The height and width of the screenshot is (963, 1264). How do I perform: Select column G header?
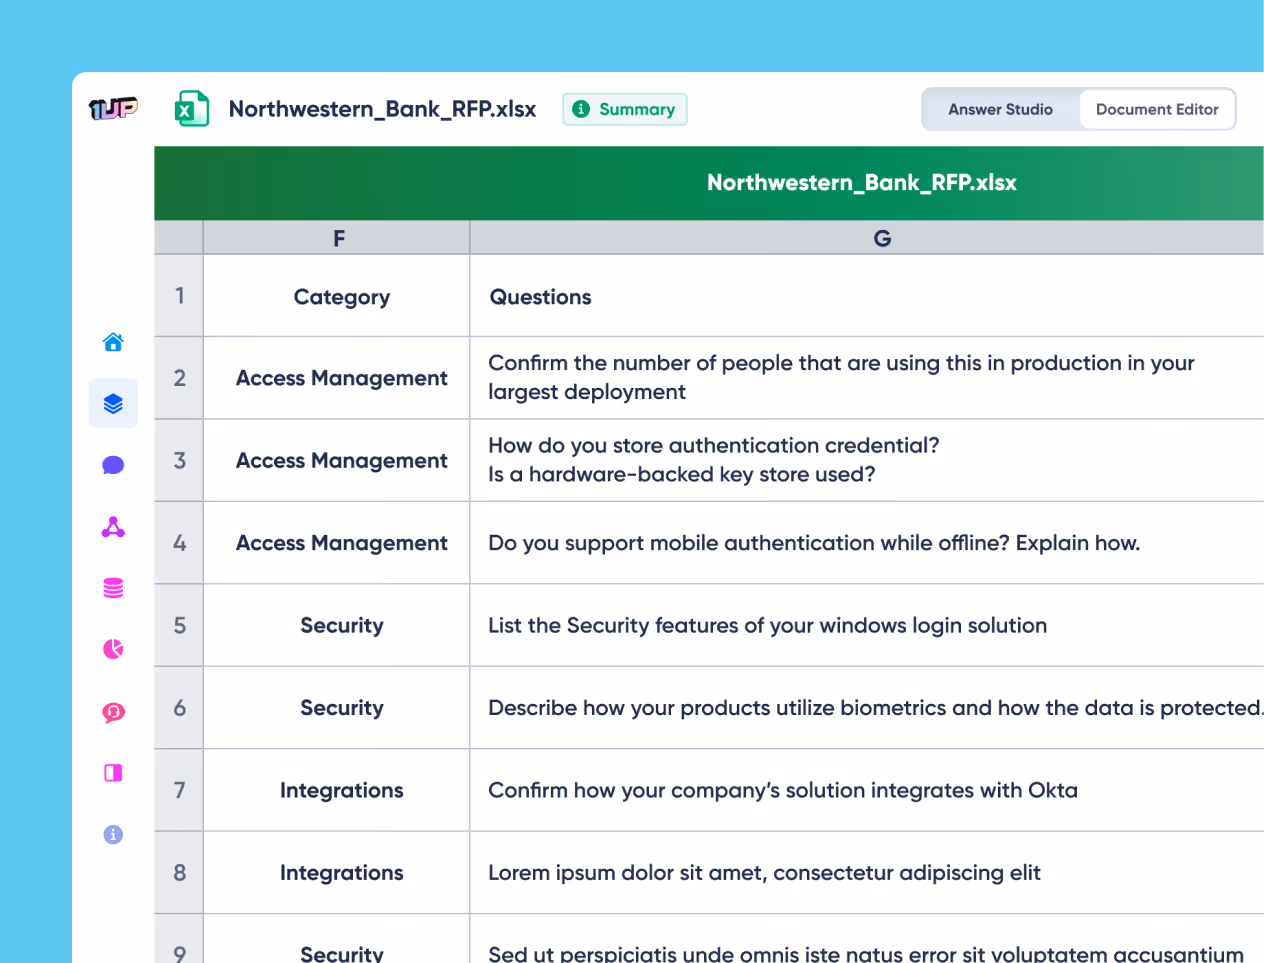click(867, 238)
